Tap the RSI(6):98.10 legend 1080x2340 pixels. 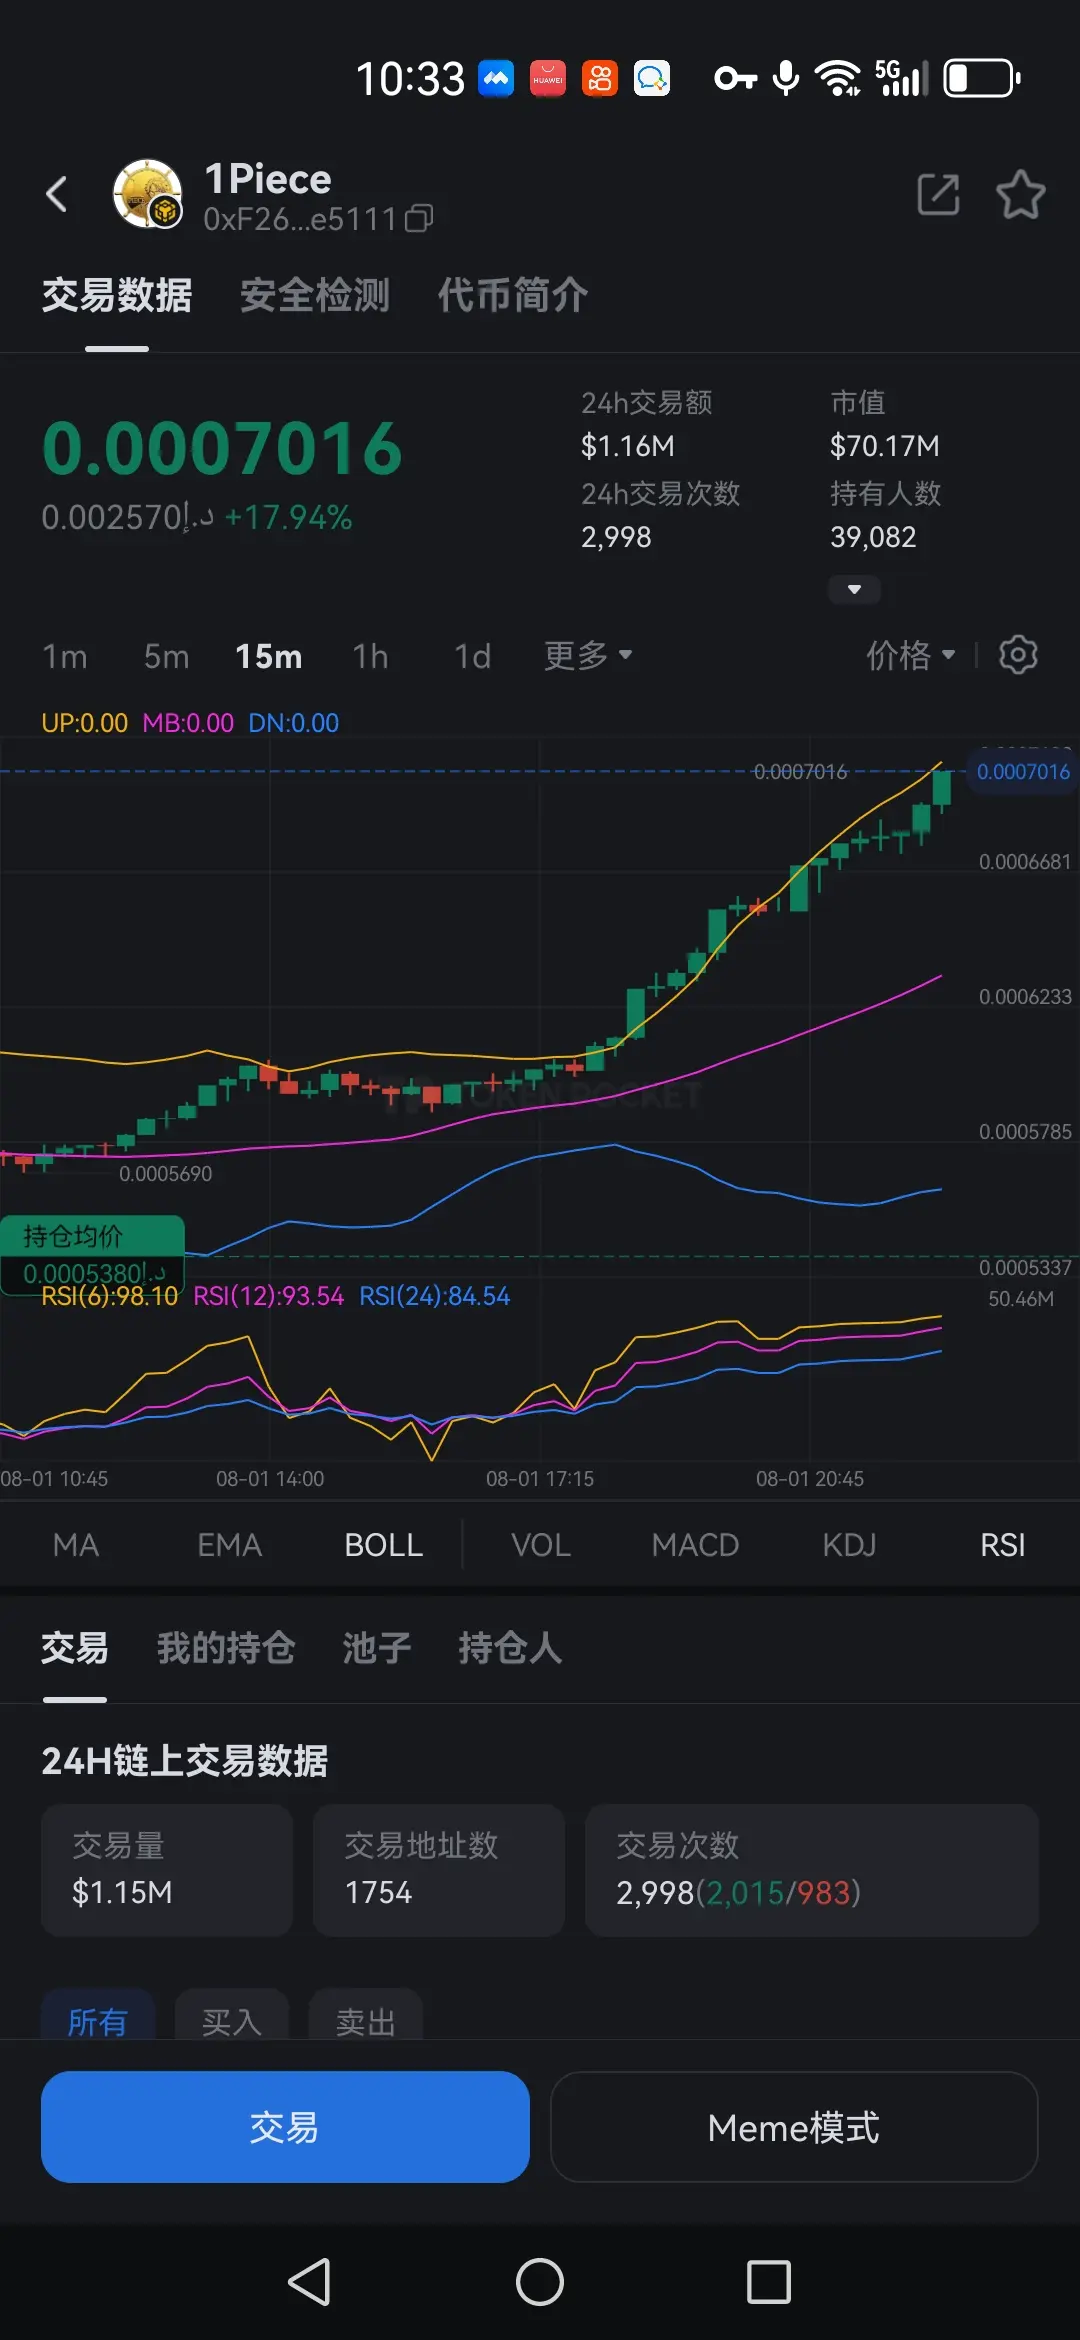pos(110,1296)
